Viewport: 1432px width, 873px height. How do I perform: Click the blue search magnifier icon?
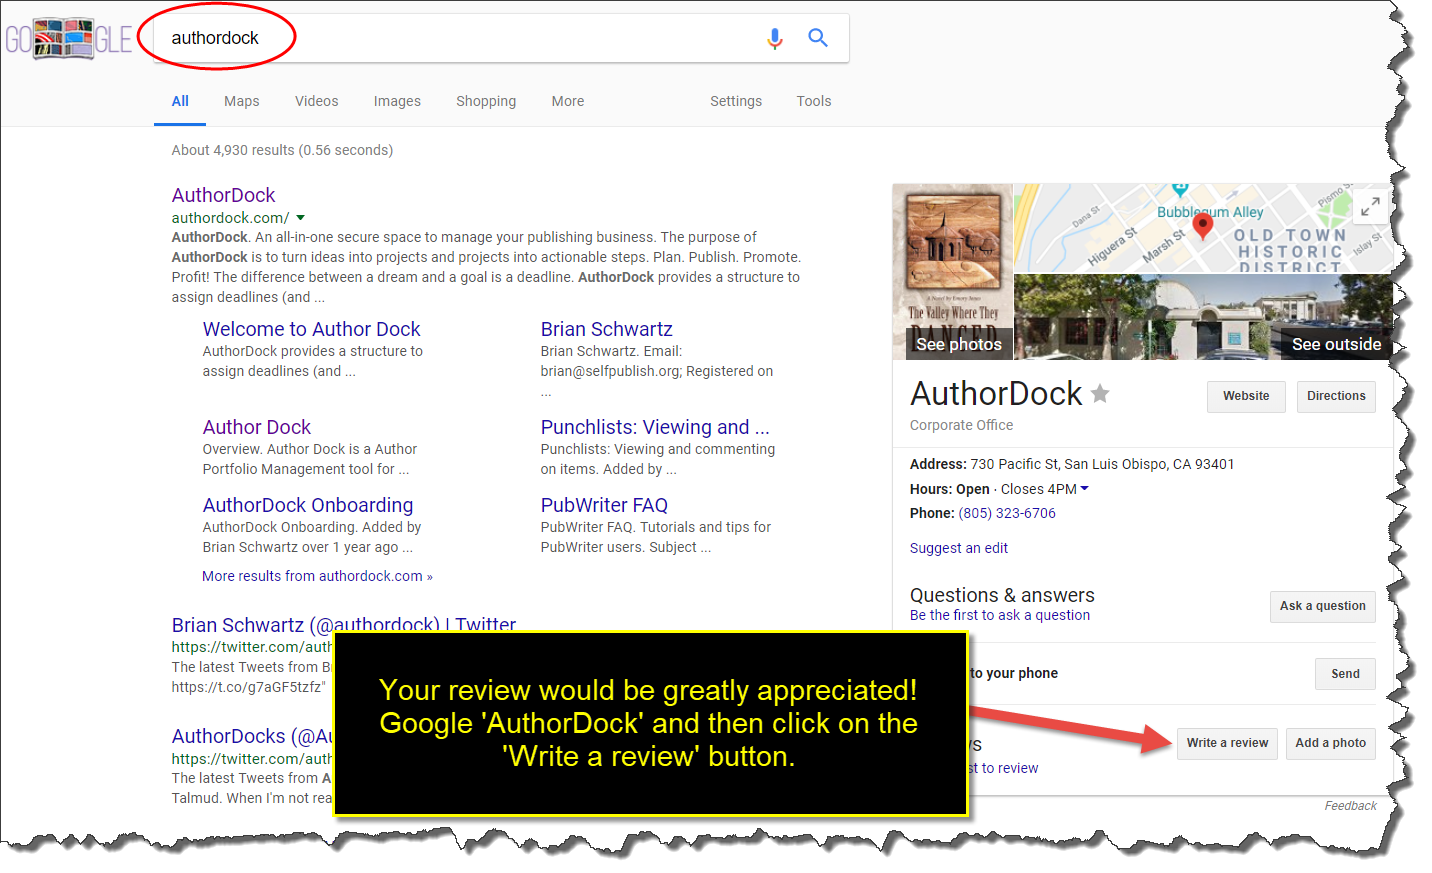pyautogui.click(x=818, y=38)
